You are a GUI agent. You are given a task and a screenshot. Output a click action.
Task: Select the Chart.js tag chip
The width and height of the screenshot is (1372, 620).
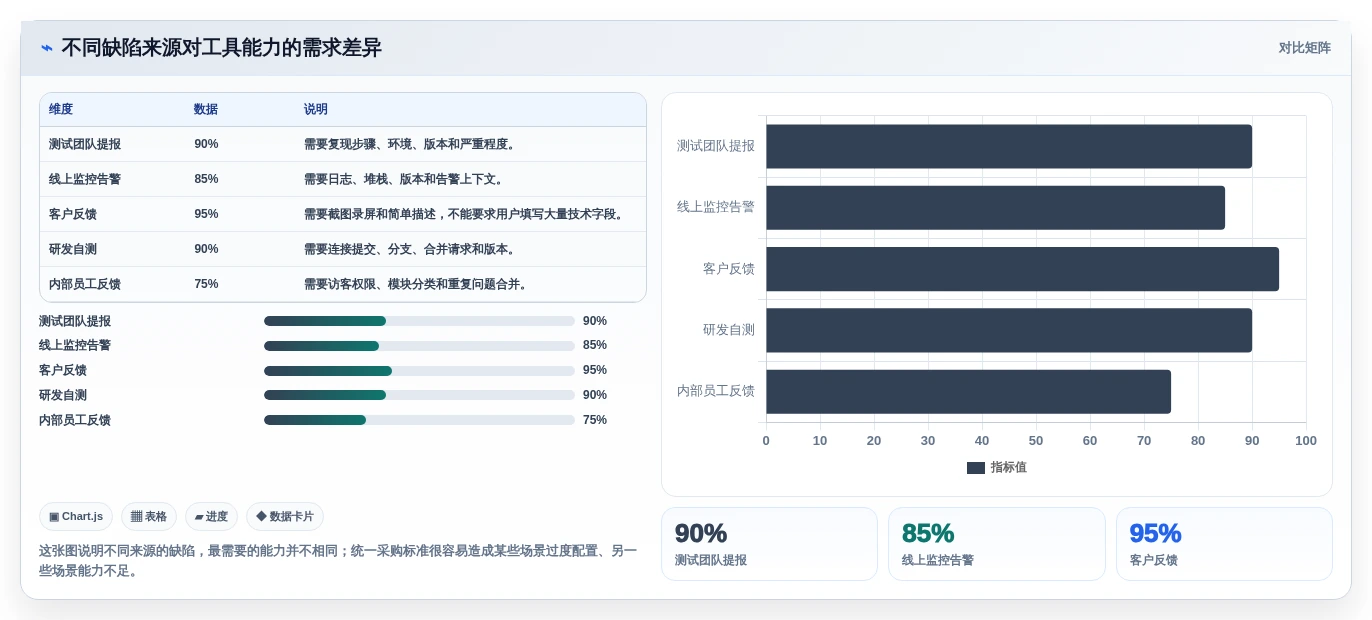pyautogui.click(x=76, y=517)
